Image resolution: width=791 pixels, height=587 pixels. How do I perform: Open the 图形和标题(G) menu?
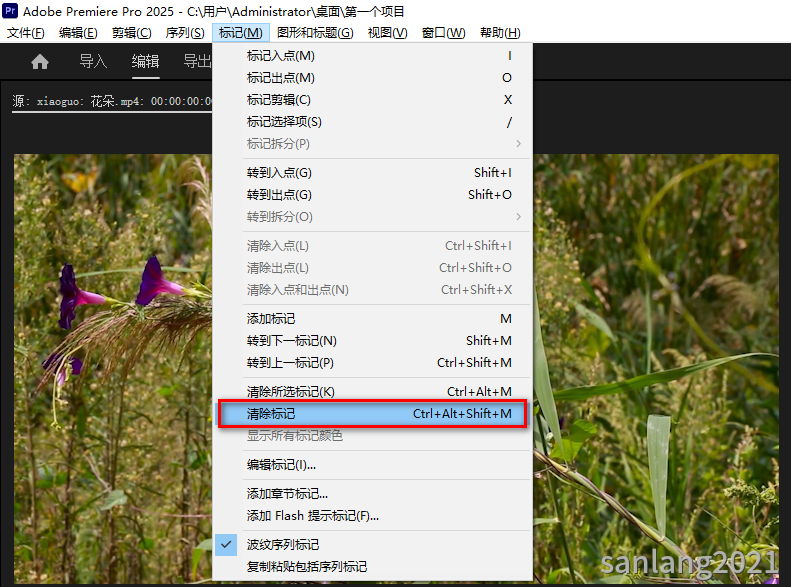tap(315, 33)
